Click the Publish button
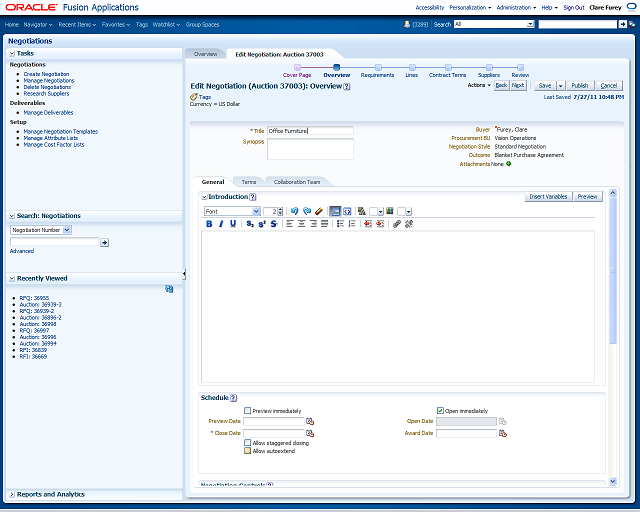 pyautogui.click(x=580, y=85)
